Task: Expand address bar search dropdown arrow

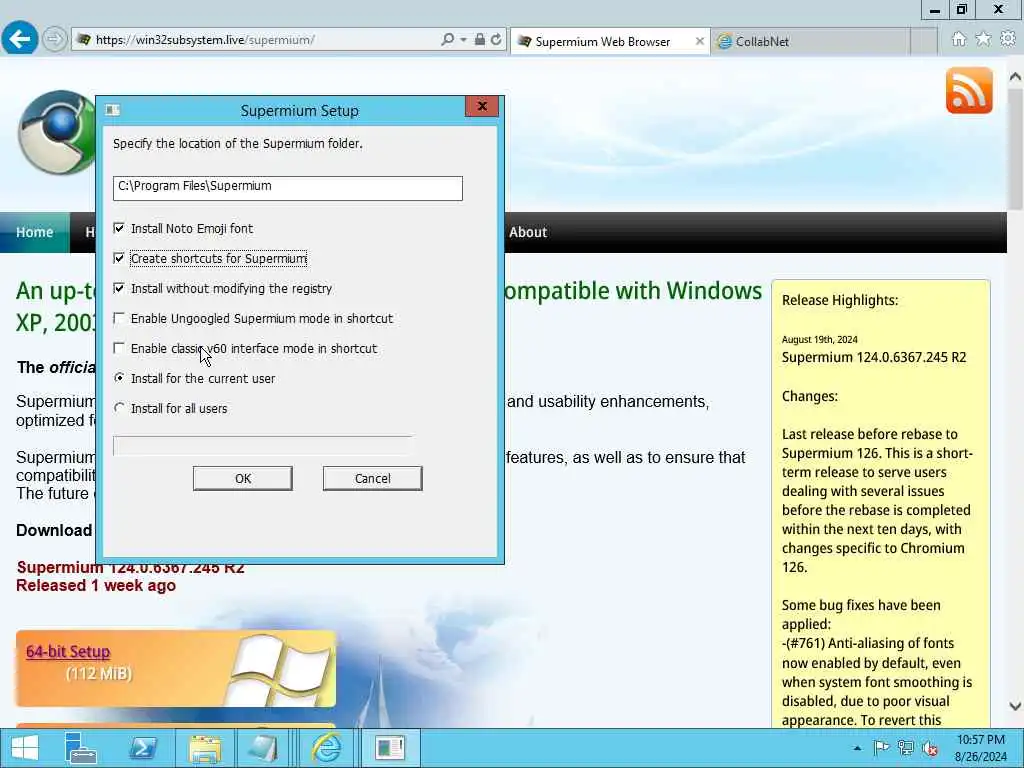Action: click(463, 40)
